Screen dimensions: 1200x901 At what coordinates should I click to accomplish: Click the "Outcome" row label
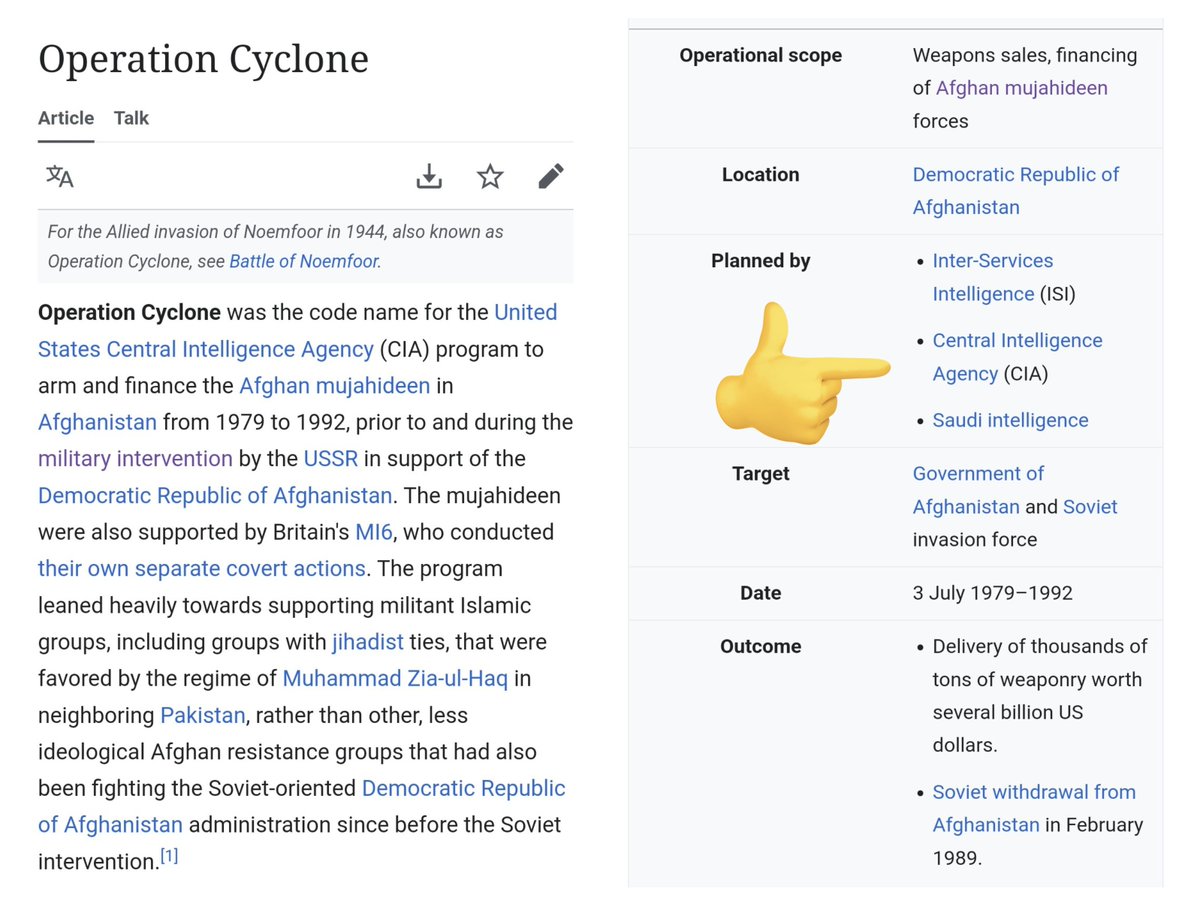coord(761,647)
